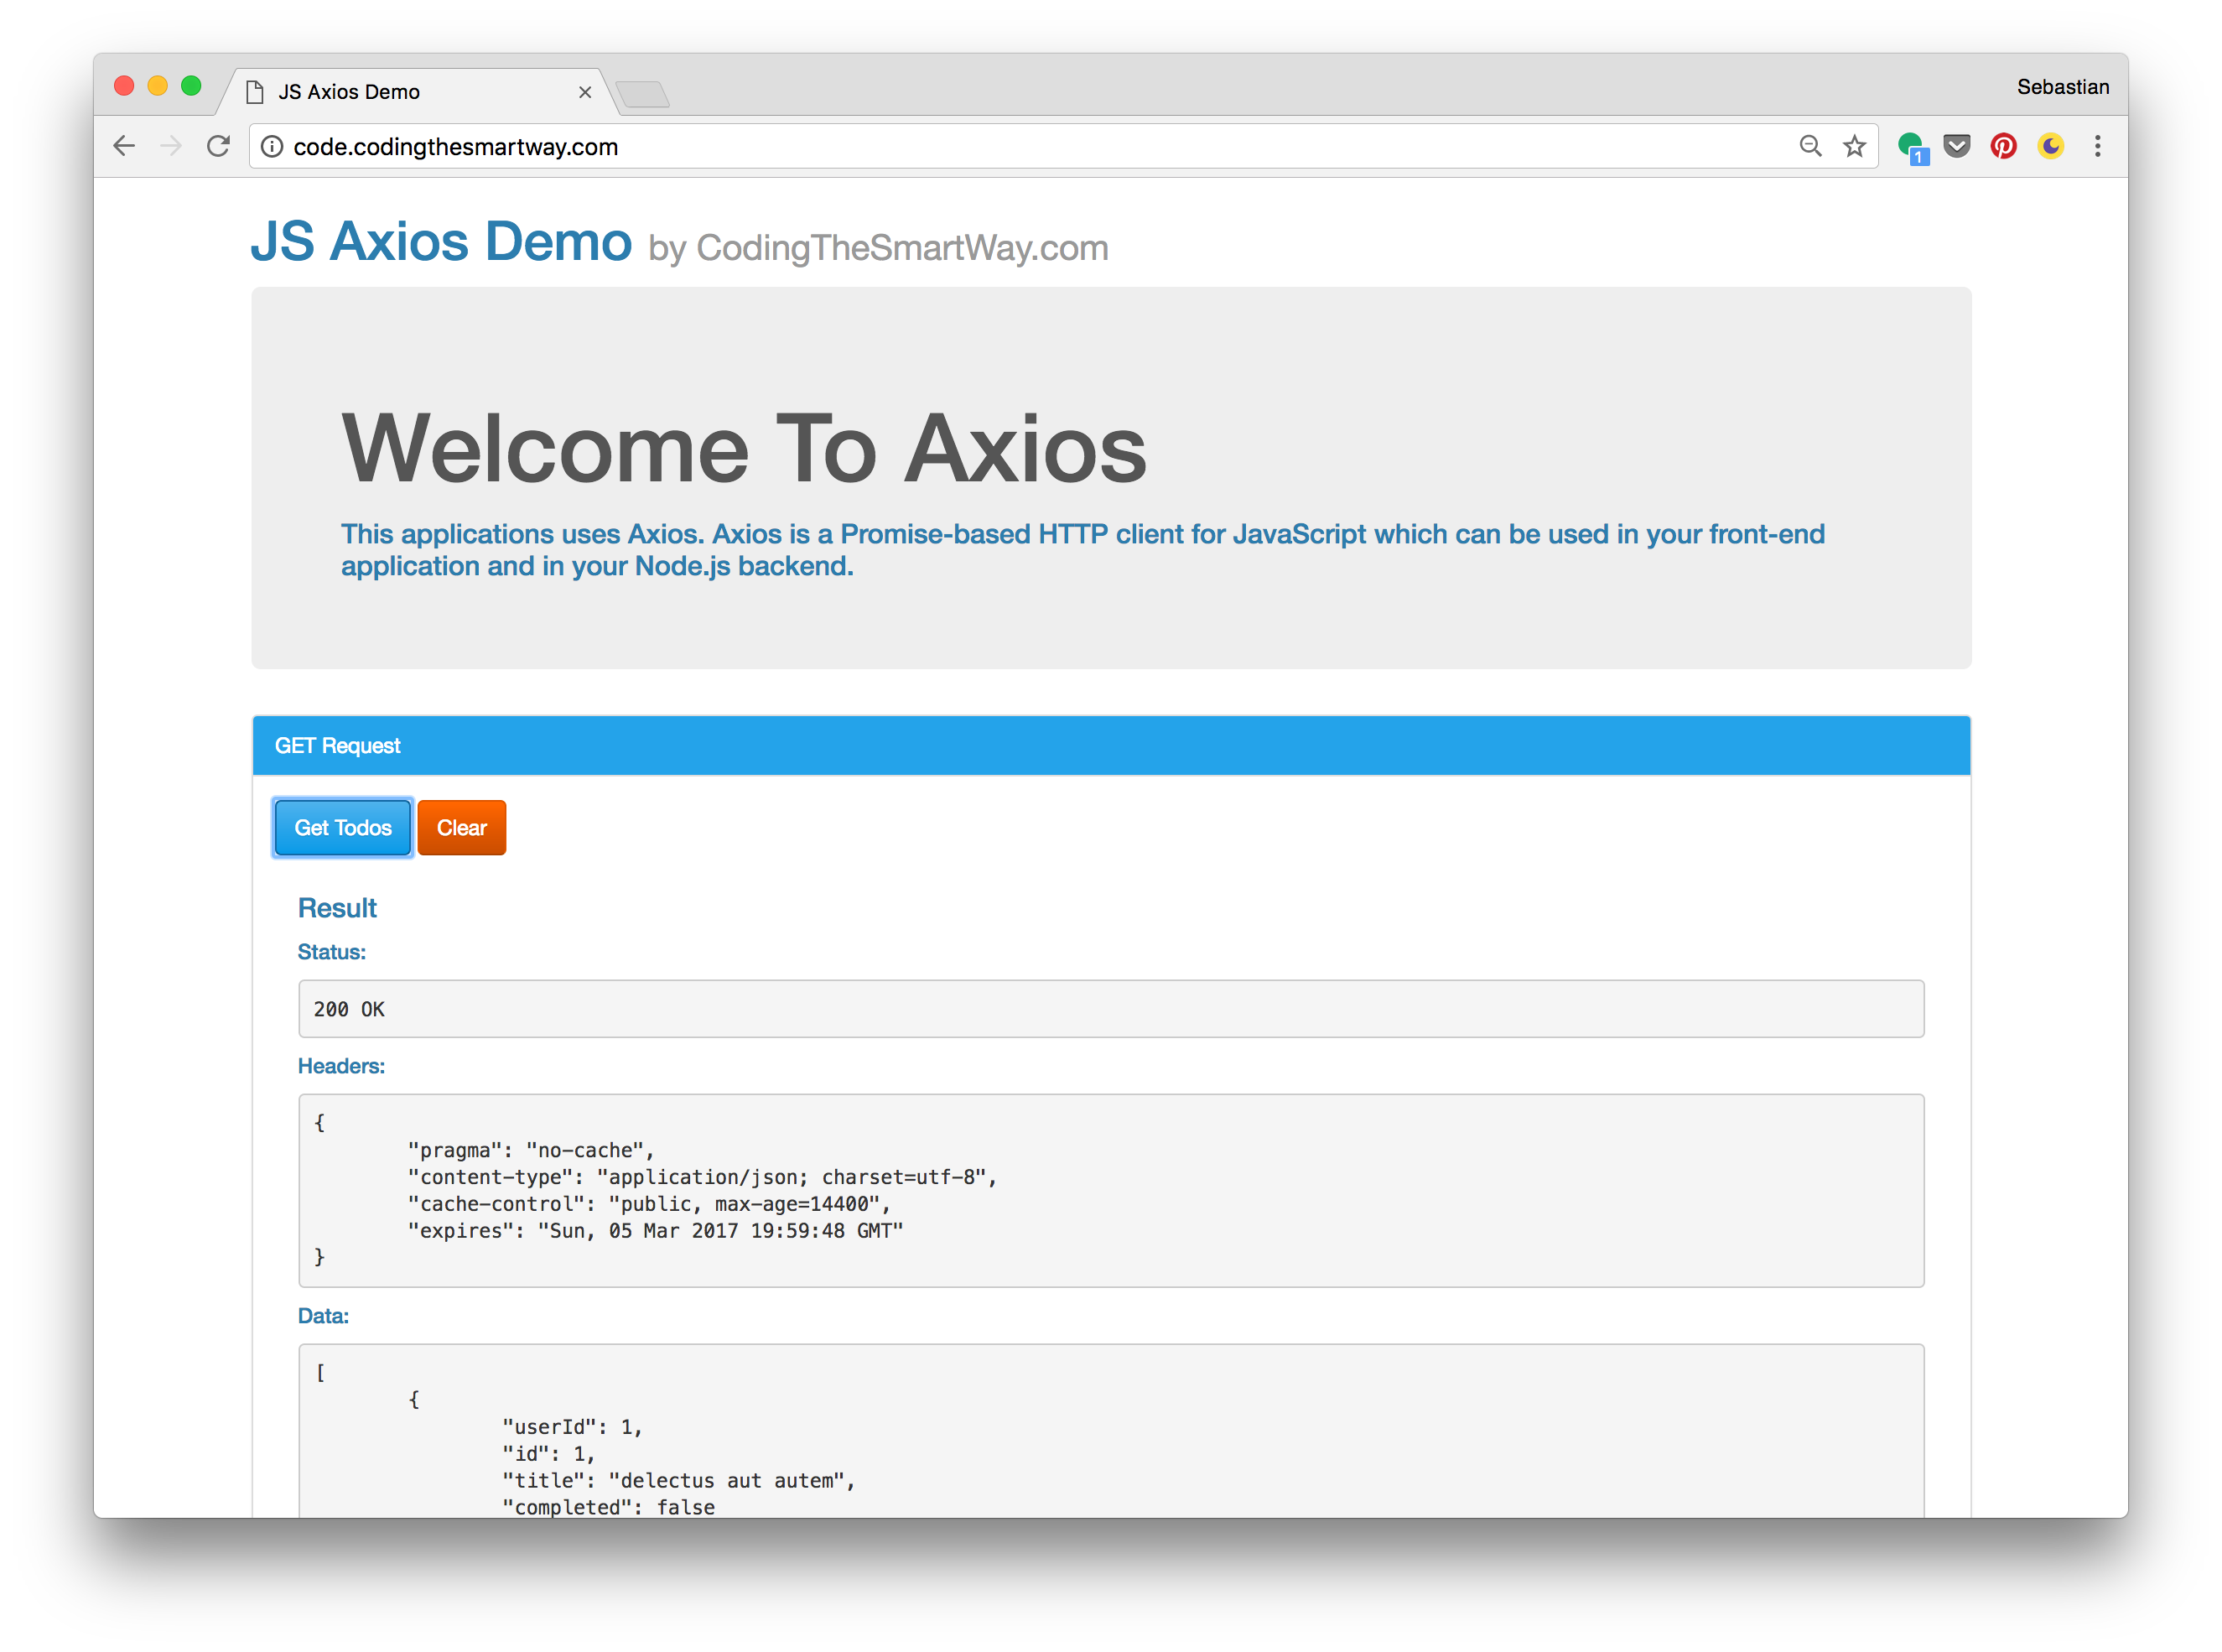This screenshot has height=1652, width=2222.
Task: Click the yellow traffic light button
Action: point(157,86)
